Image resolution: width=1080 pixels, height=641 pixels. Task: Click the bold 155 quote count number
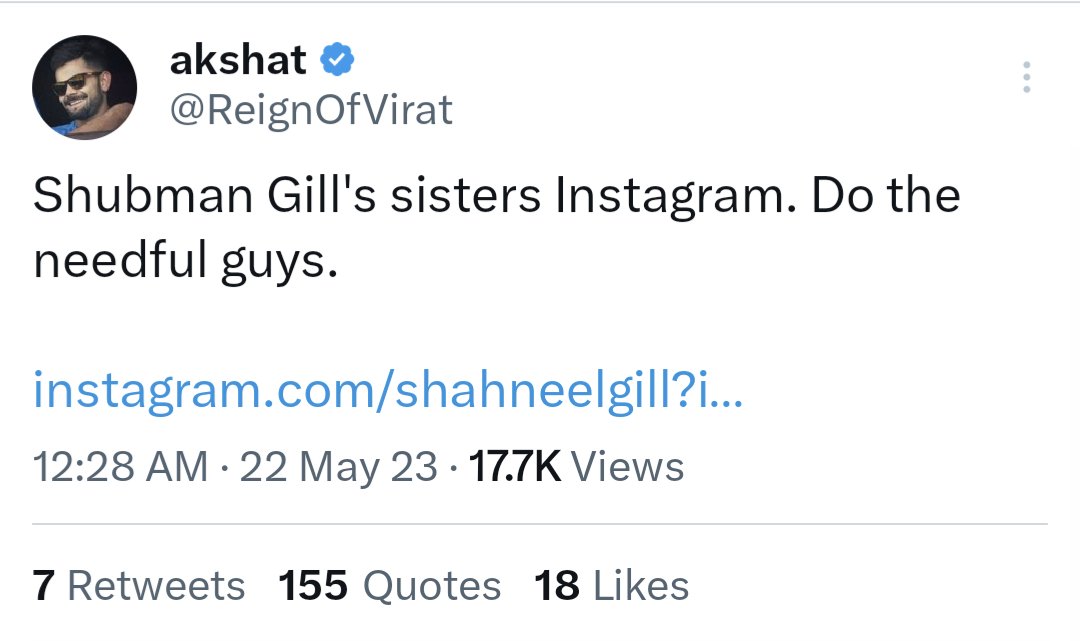(314, 586)
